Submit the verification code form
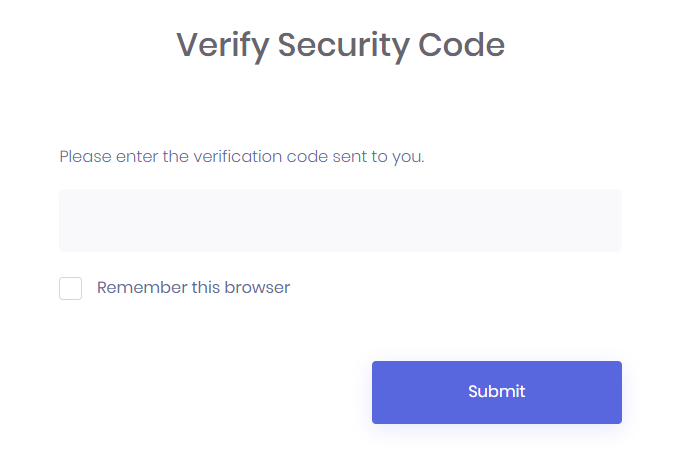The image size is (700, 451). click(496, 392)
